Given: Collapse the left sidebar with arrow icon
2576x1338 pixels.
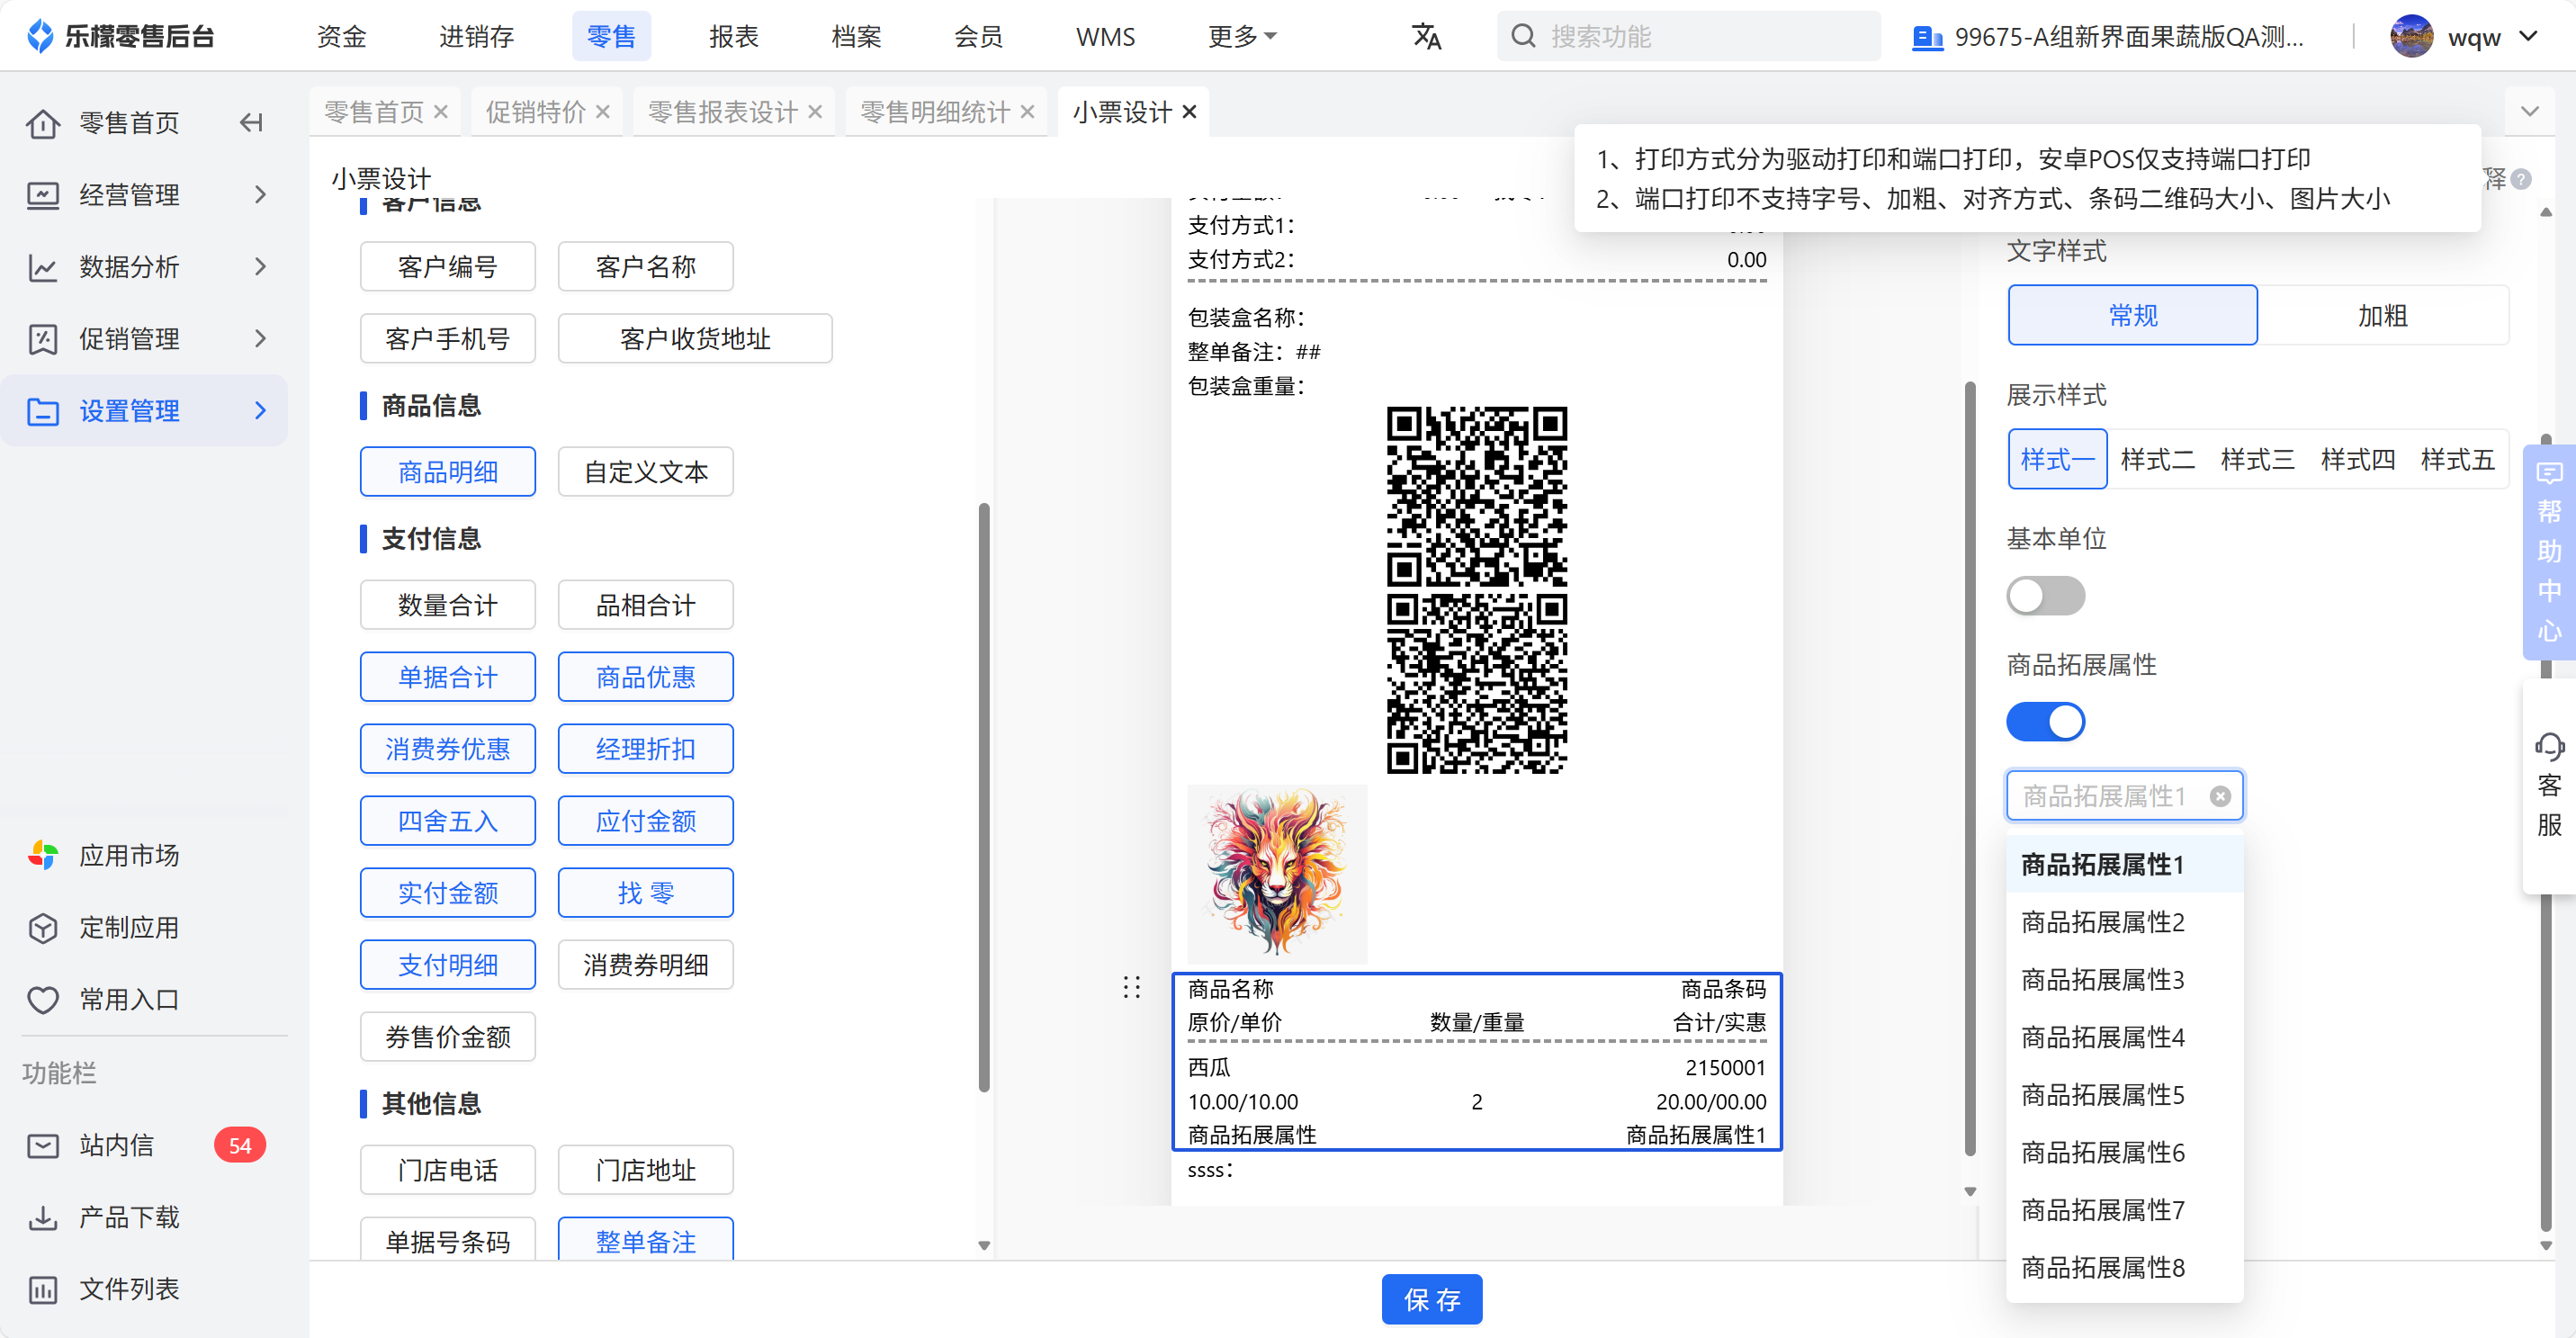Looking at the screenshot, I should (x=251, y=123).
